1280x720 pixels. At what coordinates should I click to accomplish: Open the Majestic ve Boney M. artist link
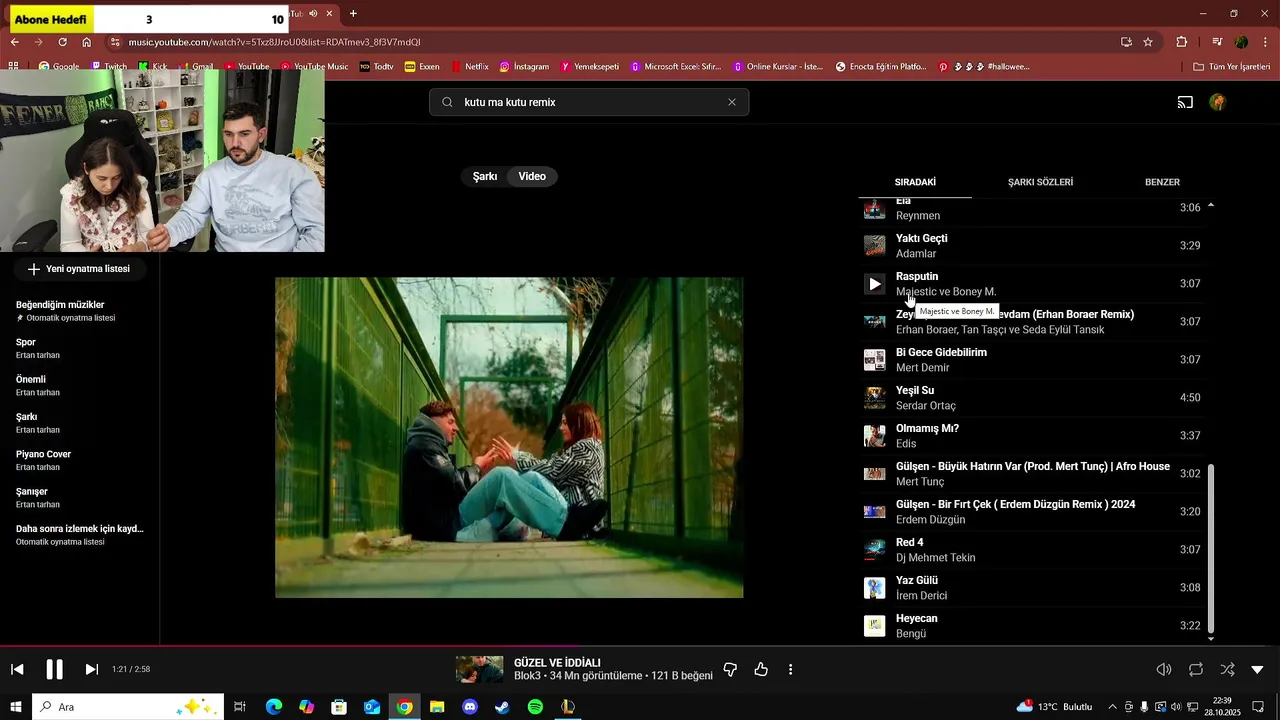coord(946,292)
